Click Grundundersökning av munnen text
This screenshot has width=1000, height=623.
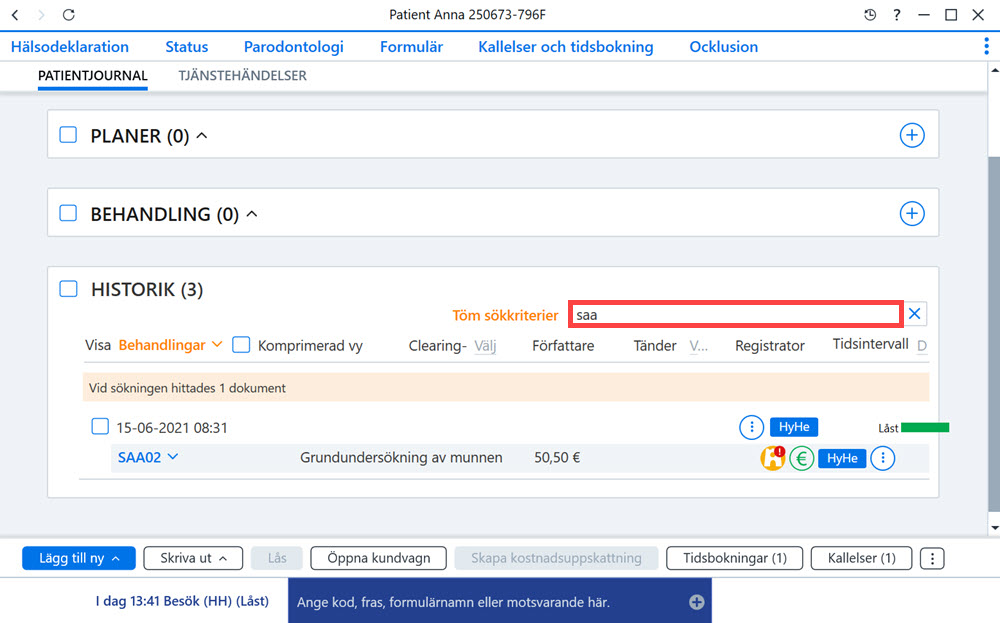(x=401, y=457)
